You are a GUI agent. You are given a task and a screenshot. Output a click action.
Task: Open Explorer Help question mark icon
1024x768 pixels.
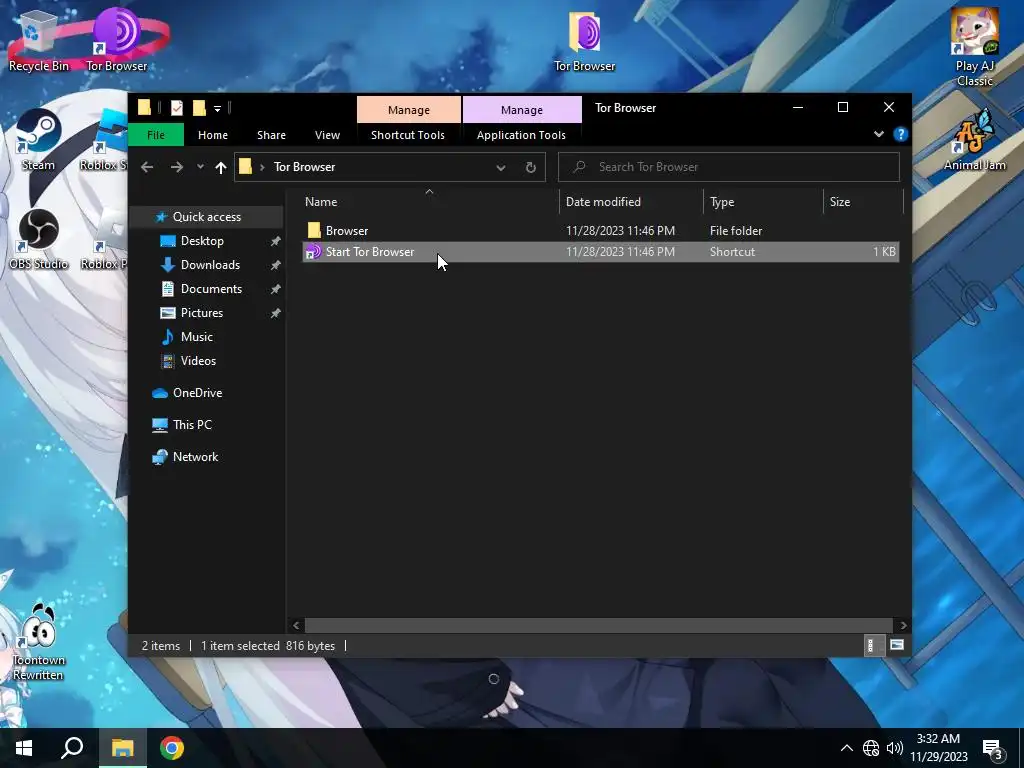pyautogui.click(x=901, y=135)
